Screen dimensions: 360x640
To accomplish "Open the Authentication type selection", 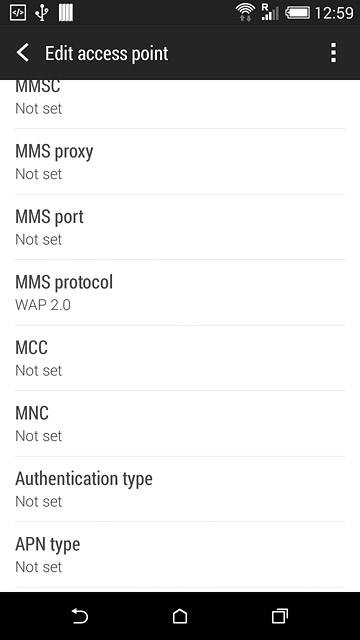I will 180,489.
